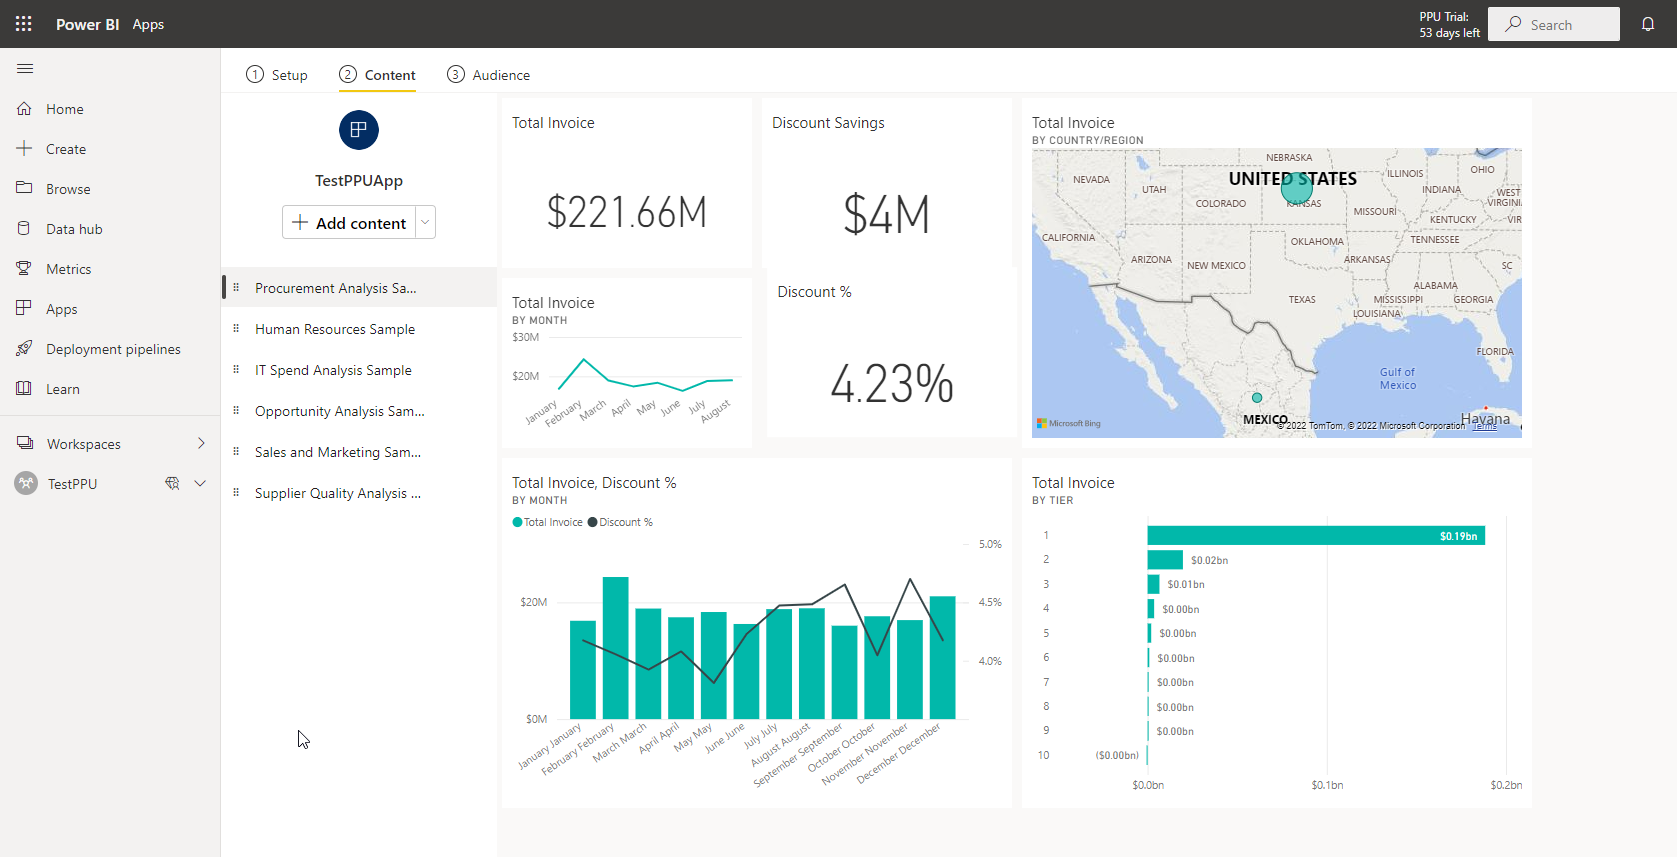Select the Content step tab
The width and height of the screenshot is (1677, 857).
click(377, 75)
